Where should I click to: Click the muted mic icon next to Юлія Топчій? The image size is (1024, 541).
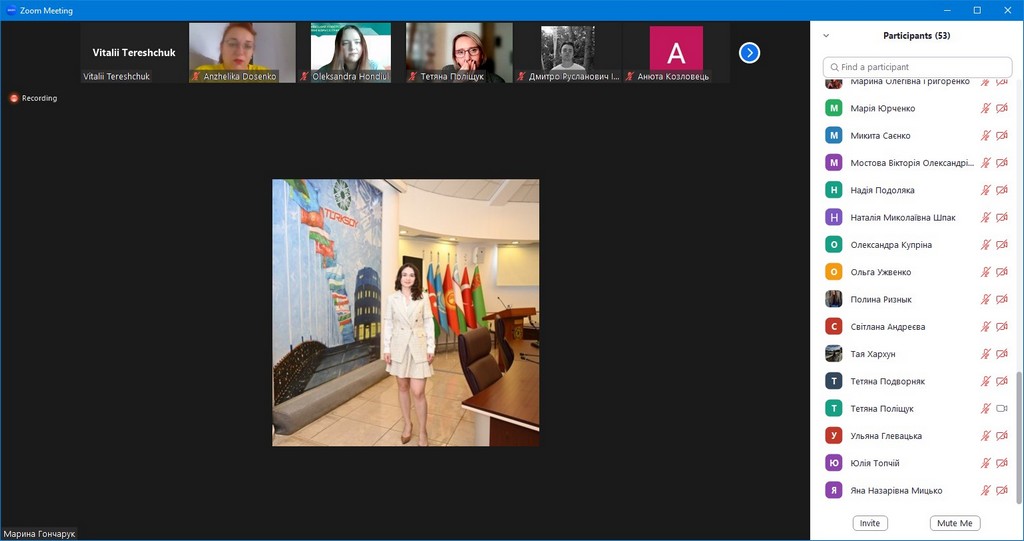(x=985, y=463)
